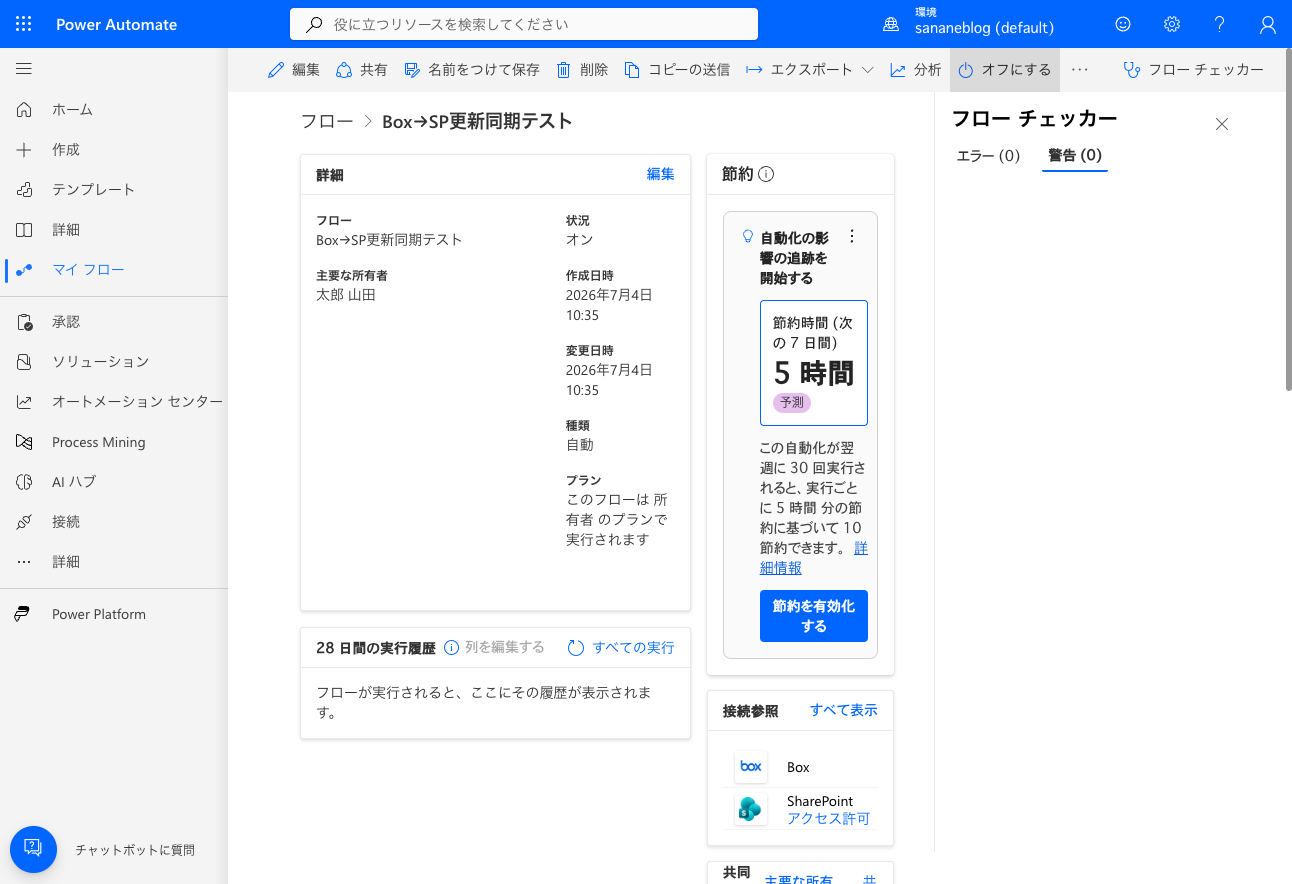
Task: Click the チャットボットに質問 chat button
Action: tap(33, 849)
